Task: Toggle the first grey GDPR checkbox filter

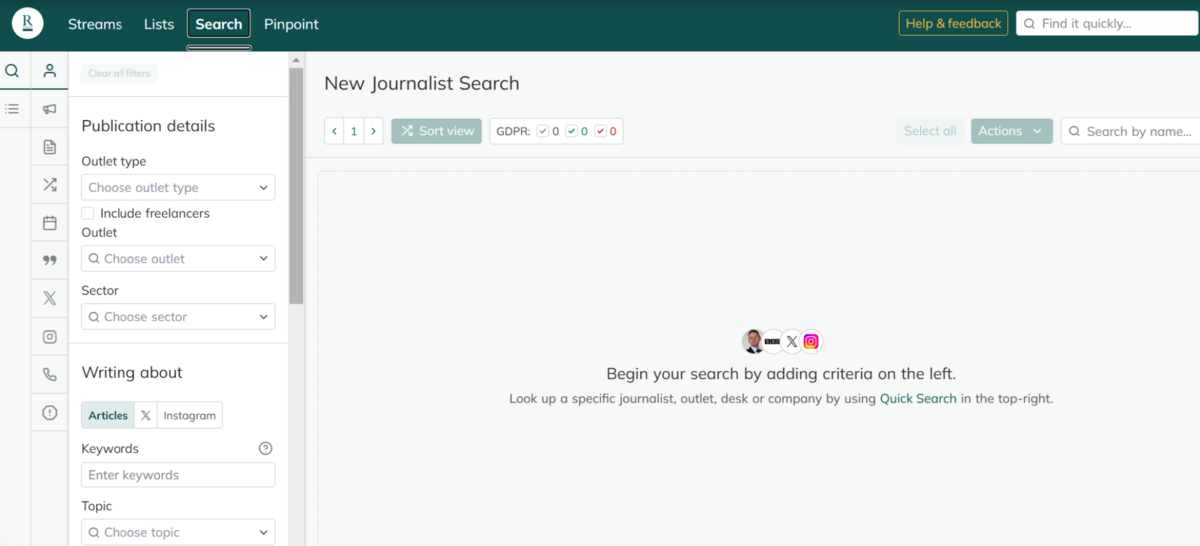Action: 543,131
